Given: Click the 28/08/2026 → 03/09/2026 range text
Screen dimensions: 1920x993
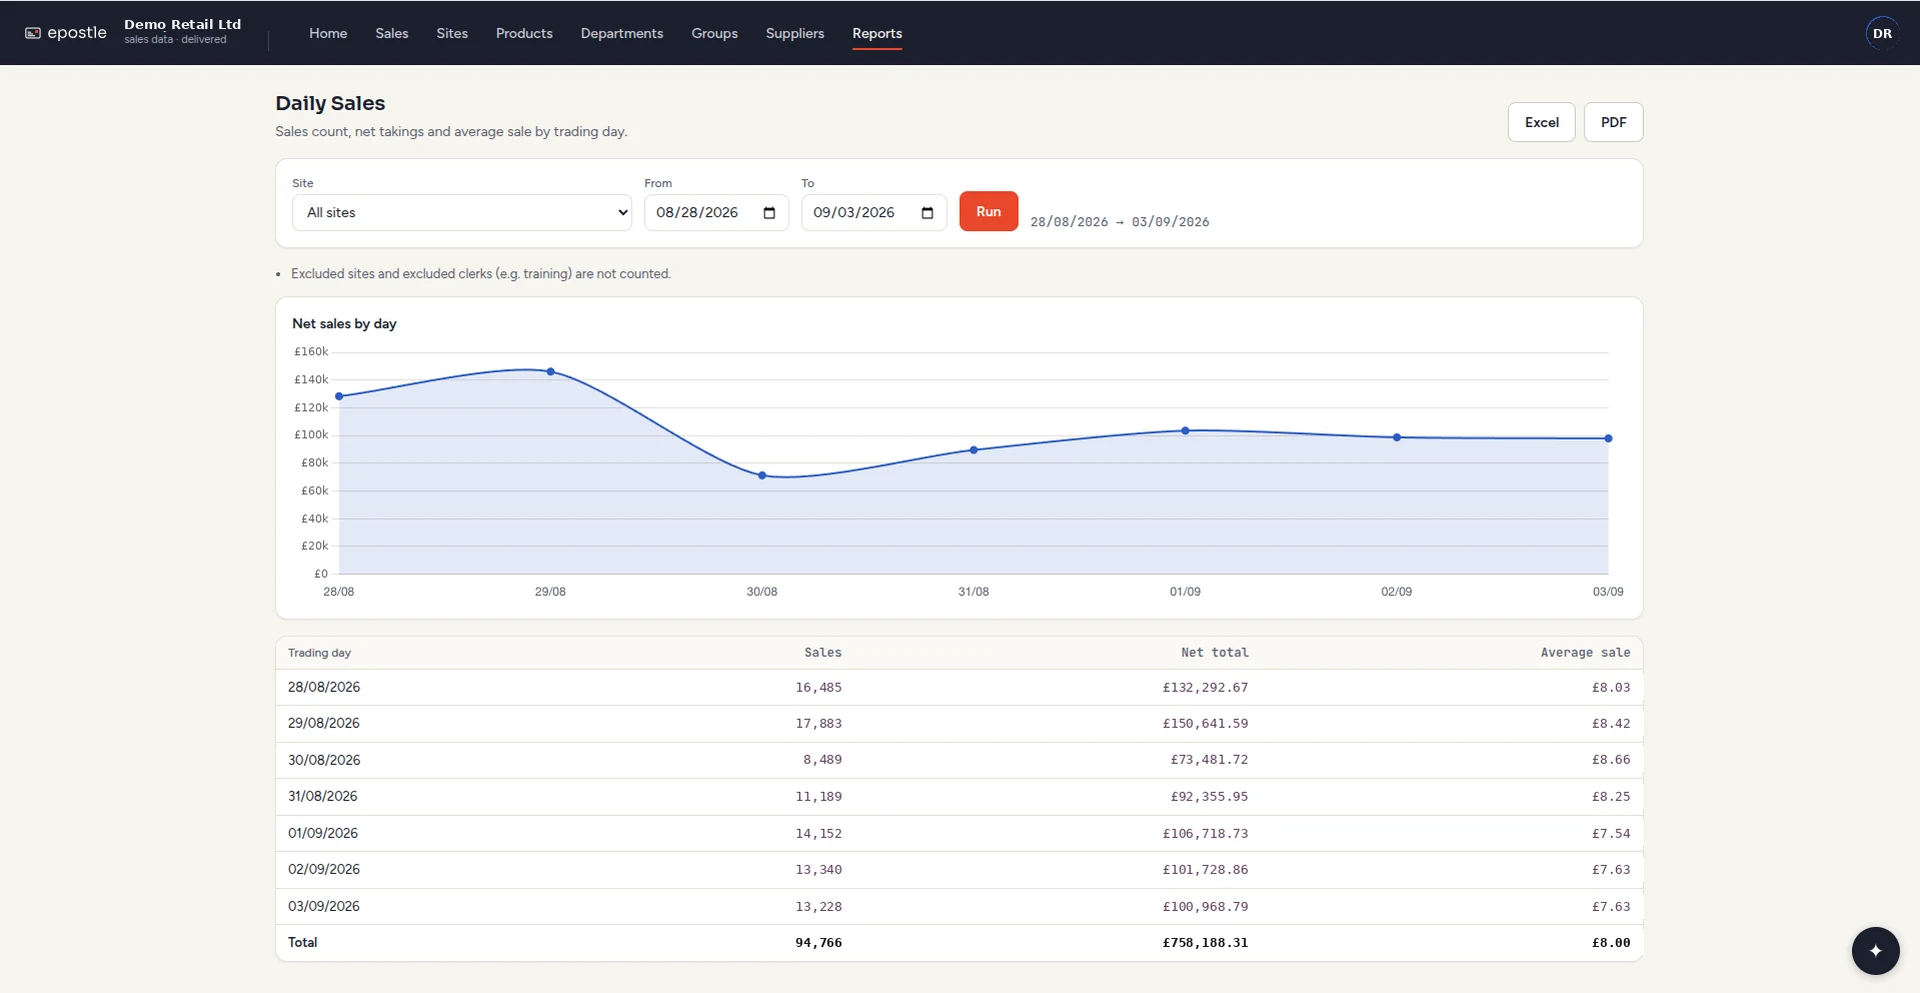Looking at the screenshot, I should point(1119,222).
